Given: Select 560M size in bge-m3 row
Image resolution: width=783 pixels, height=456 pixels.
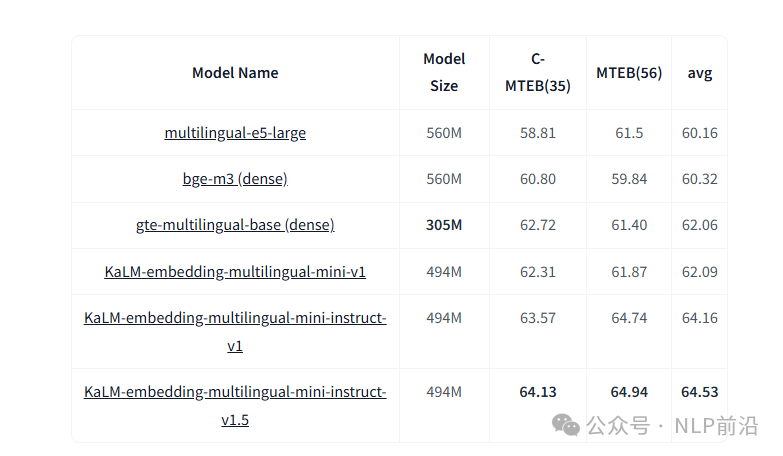Looking at the screenshot, I should point(444,179).
